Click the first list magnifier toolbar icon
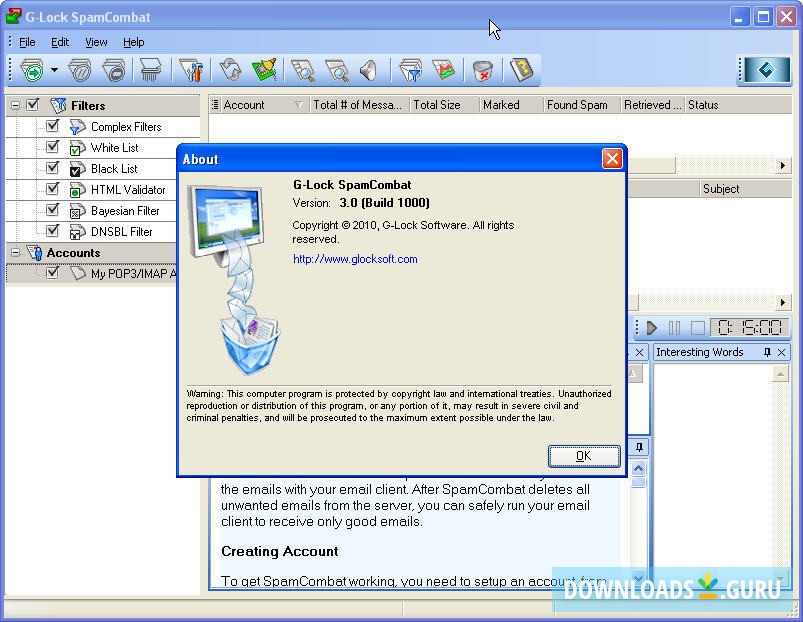The image size is (803, 622). coord(303,70)
